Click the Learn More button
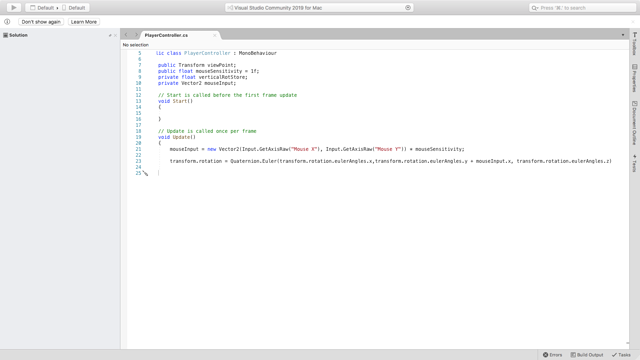This screenshot has width=640, height=360. pyautogui.click(x=84, y=22)
